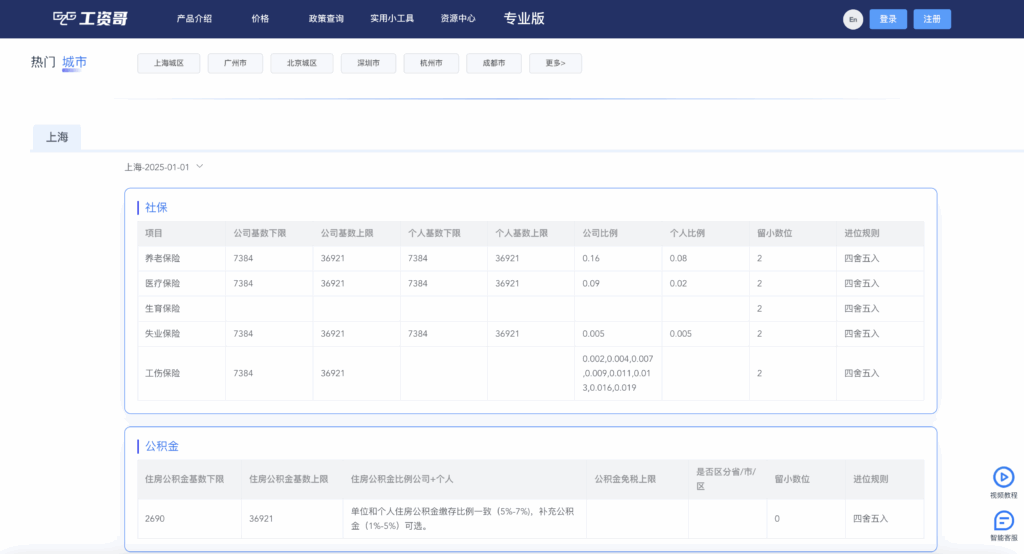Switch language with the En button

[x=852, y=19]
